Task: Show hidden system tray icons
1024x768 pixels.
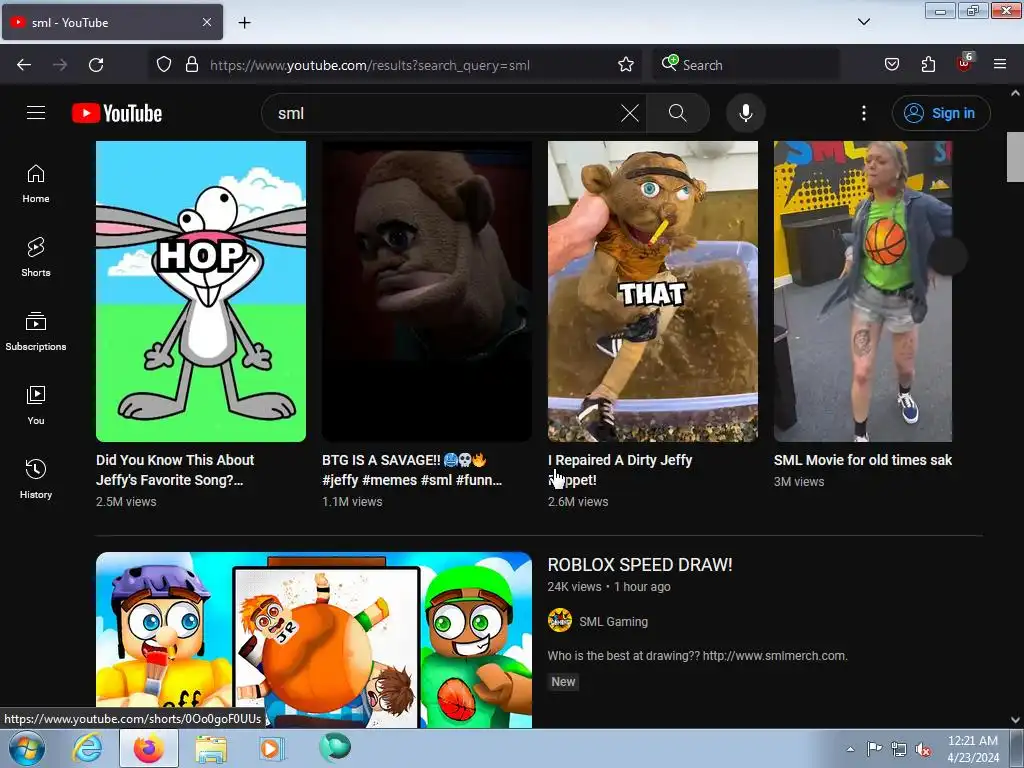Action: [850, 749]
